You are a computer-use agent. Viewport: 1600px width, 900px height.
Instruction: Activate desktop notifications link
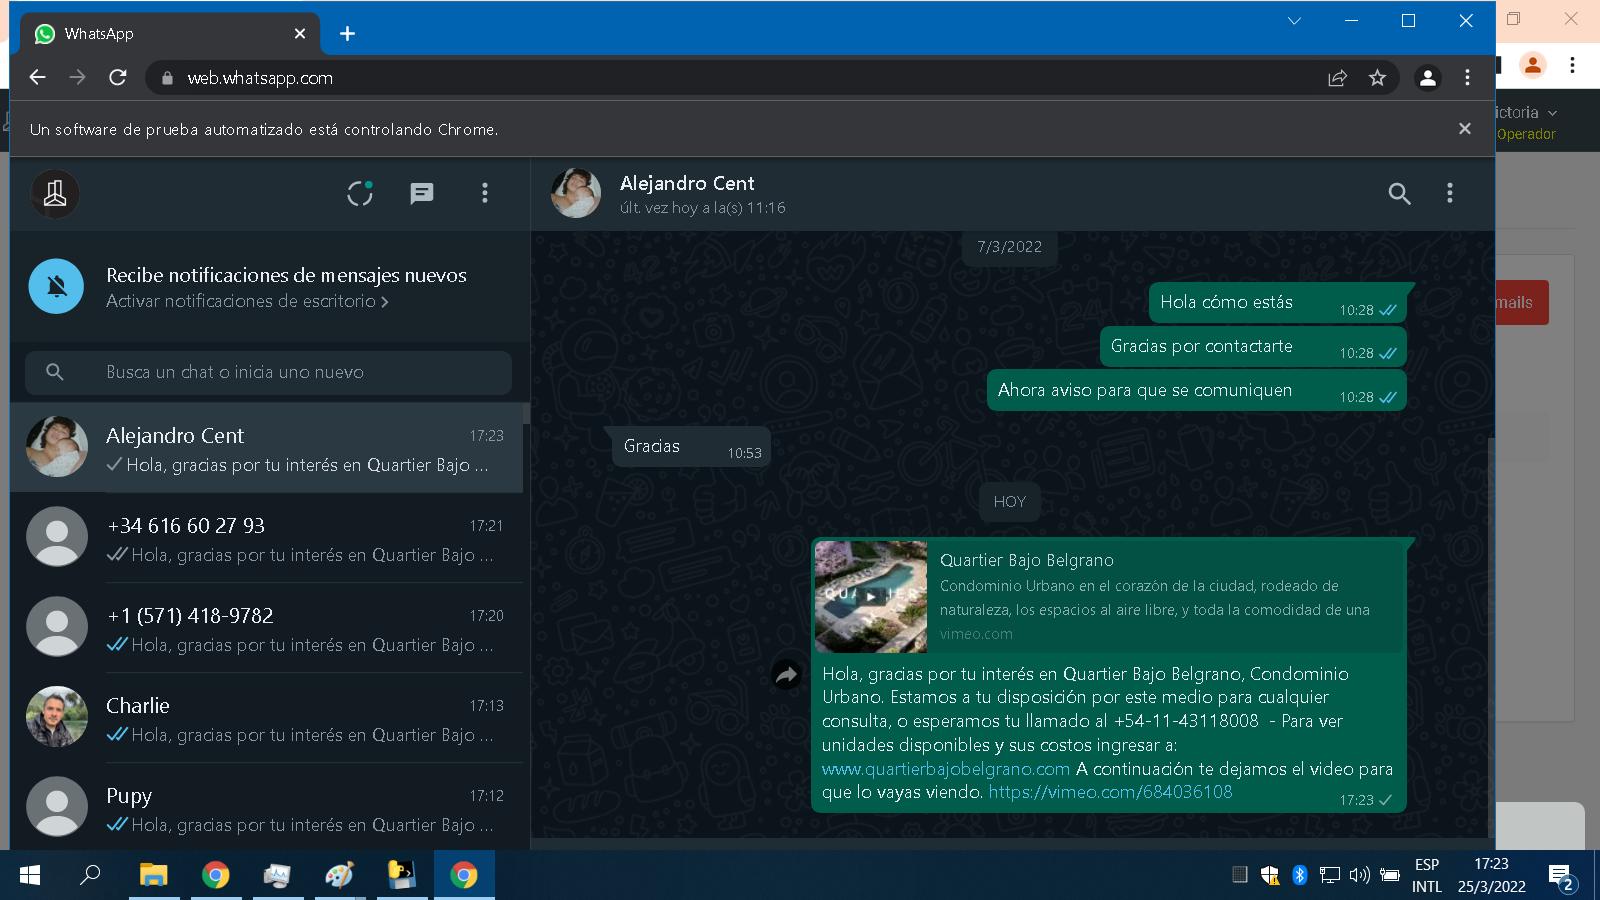click(247, 301)
